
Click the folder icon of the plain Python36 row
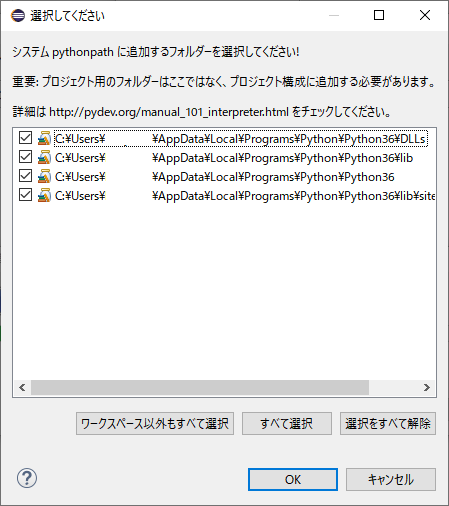click(x=44, y=176)
